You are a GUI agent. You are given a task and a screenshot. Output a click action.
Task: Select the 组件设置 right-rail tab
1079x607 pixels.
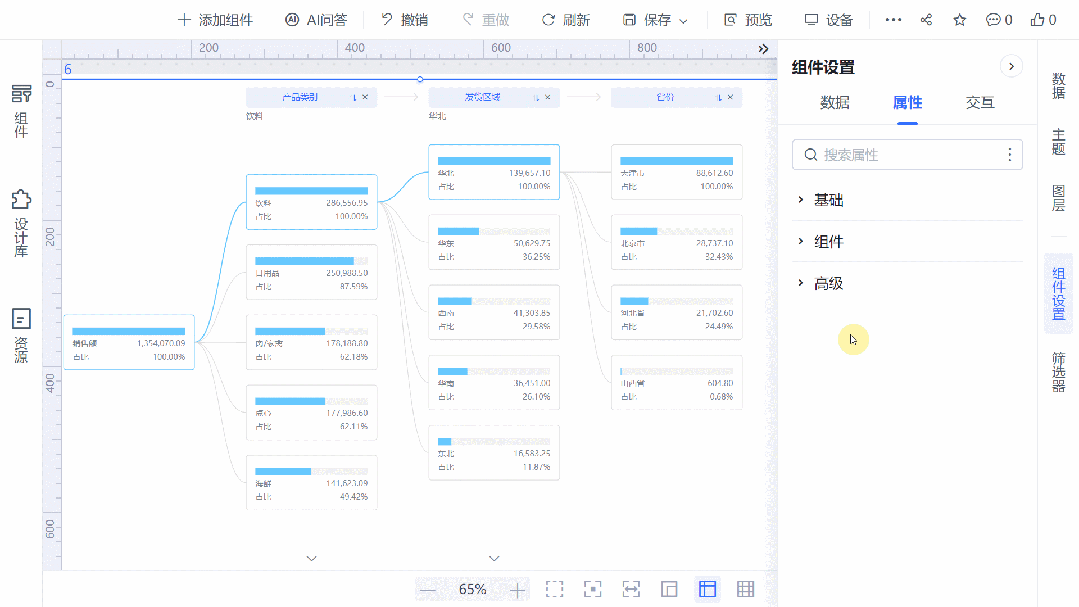click(1058, 294)
